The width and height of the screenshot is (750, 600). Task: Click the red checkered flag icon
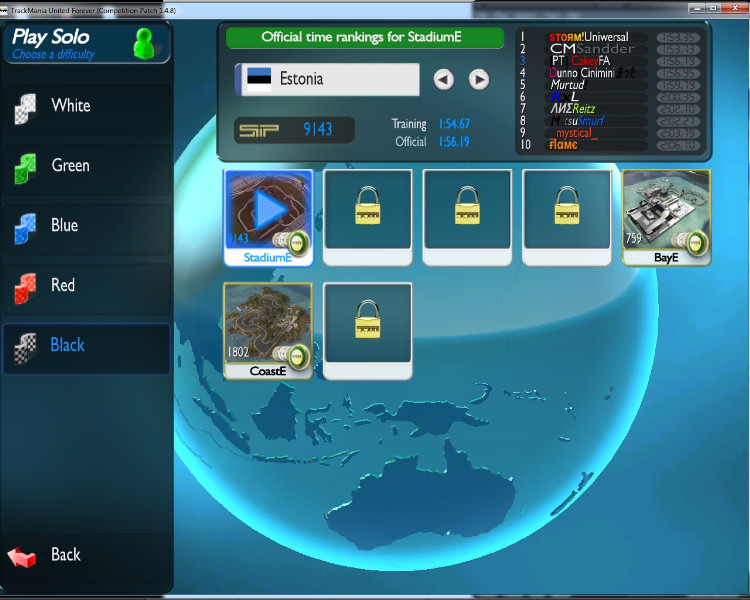[25, 288]
